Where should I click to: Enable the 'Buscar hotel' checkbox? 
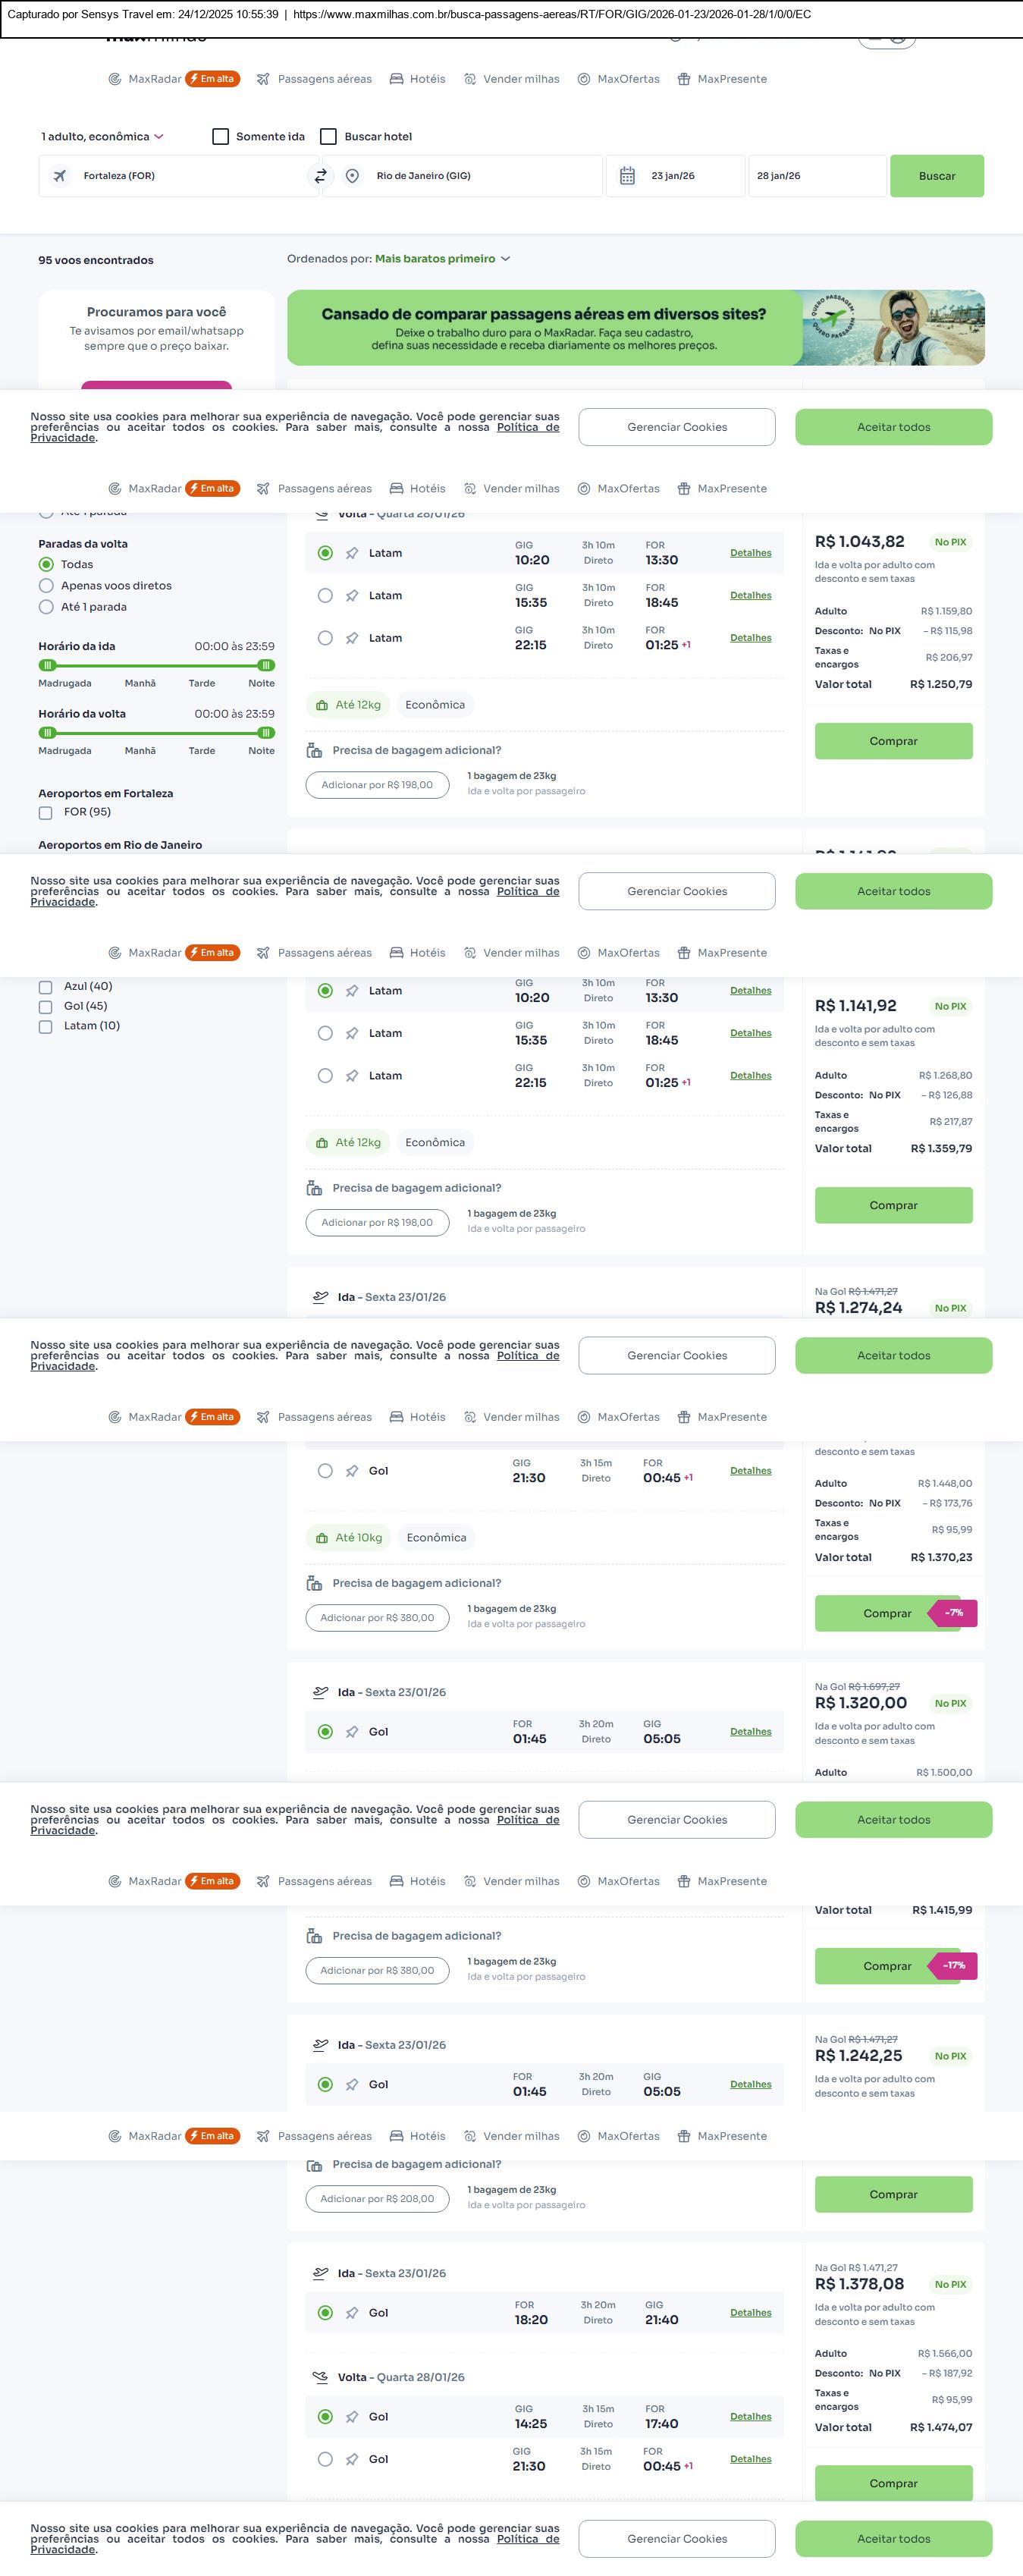pyautogui.click(x=328, y=137)
